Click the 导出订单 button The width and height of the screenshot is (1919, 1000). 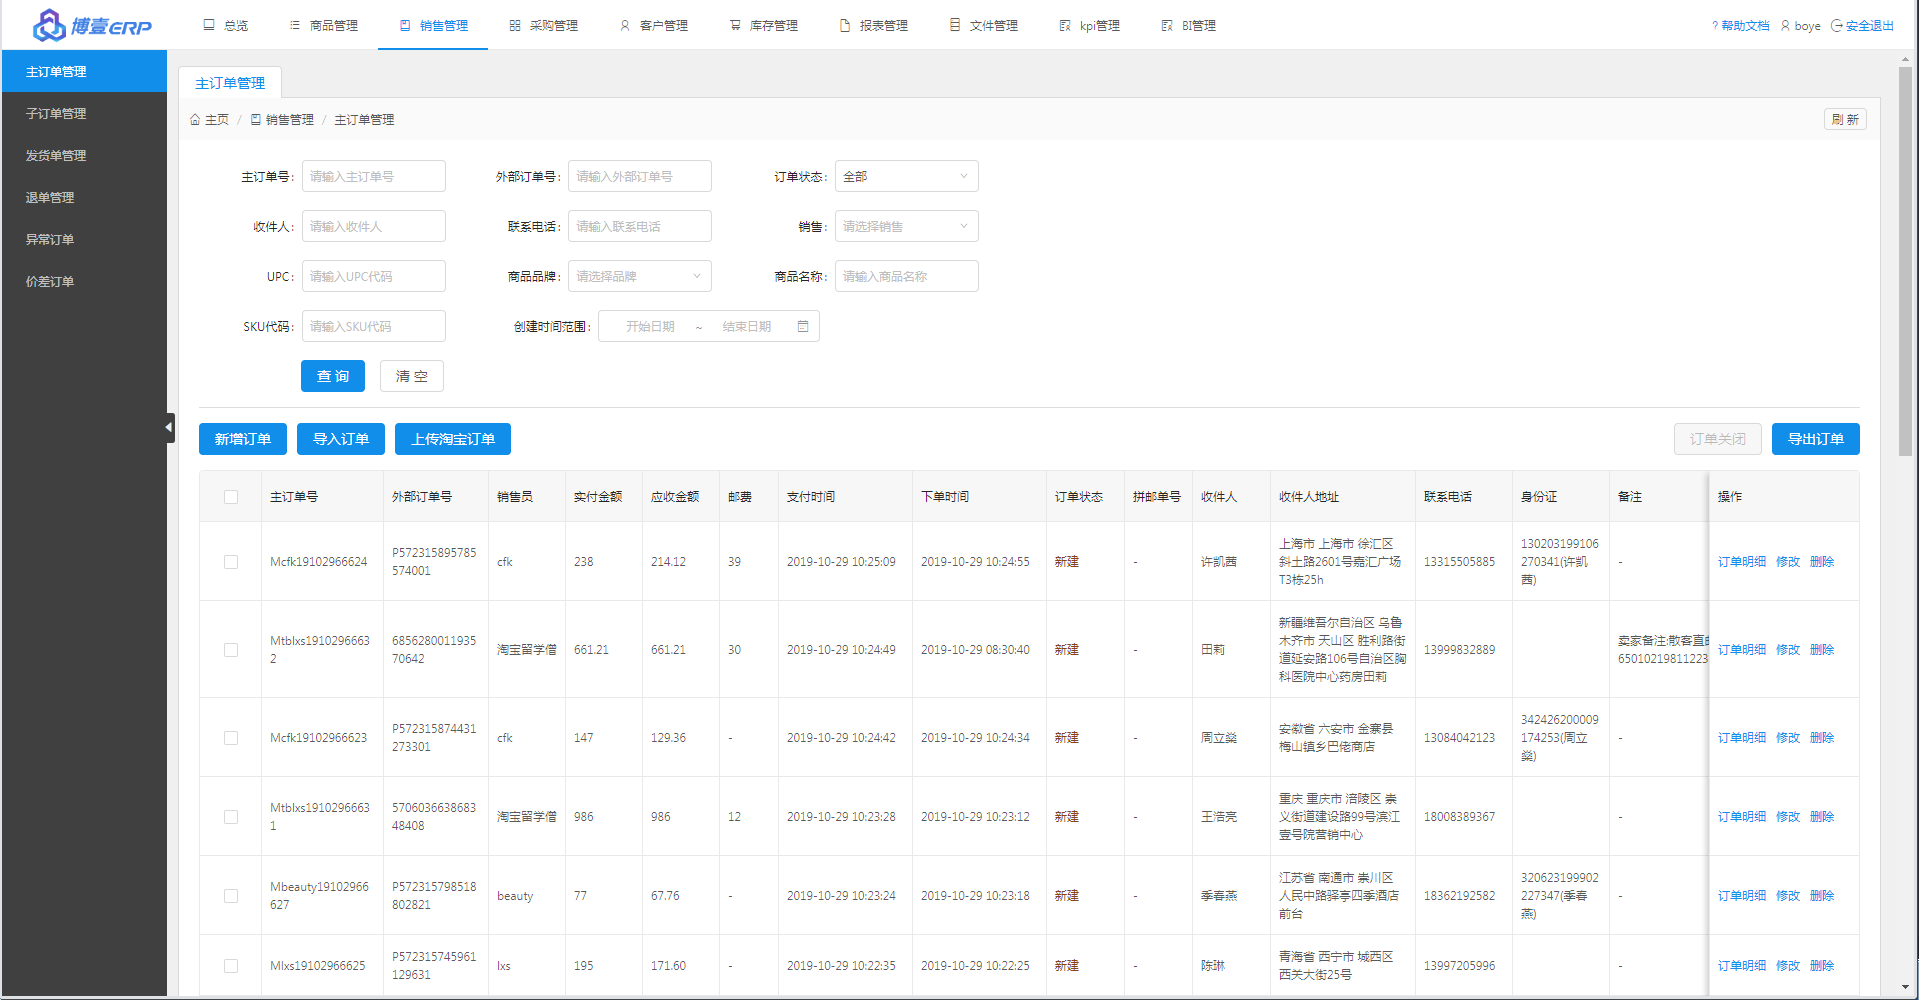pos(1816,439)
